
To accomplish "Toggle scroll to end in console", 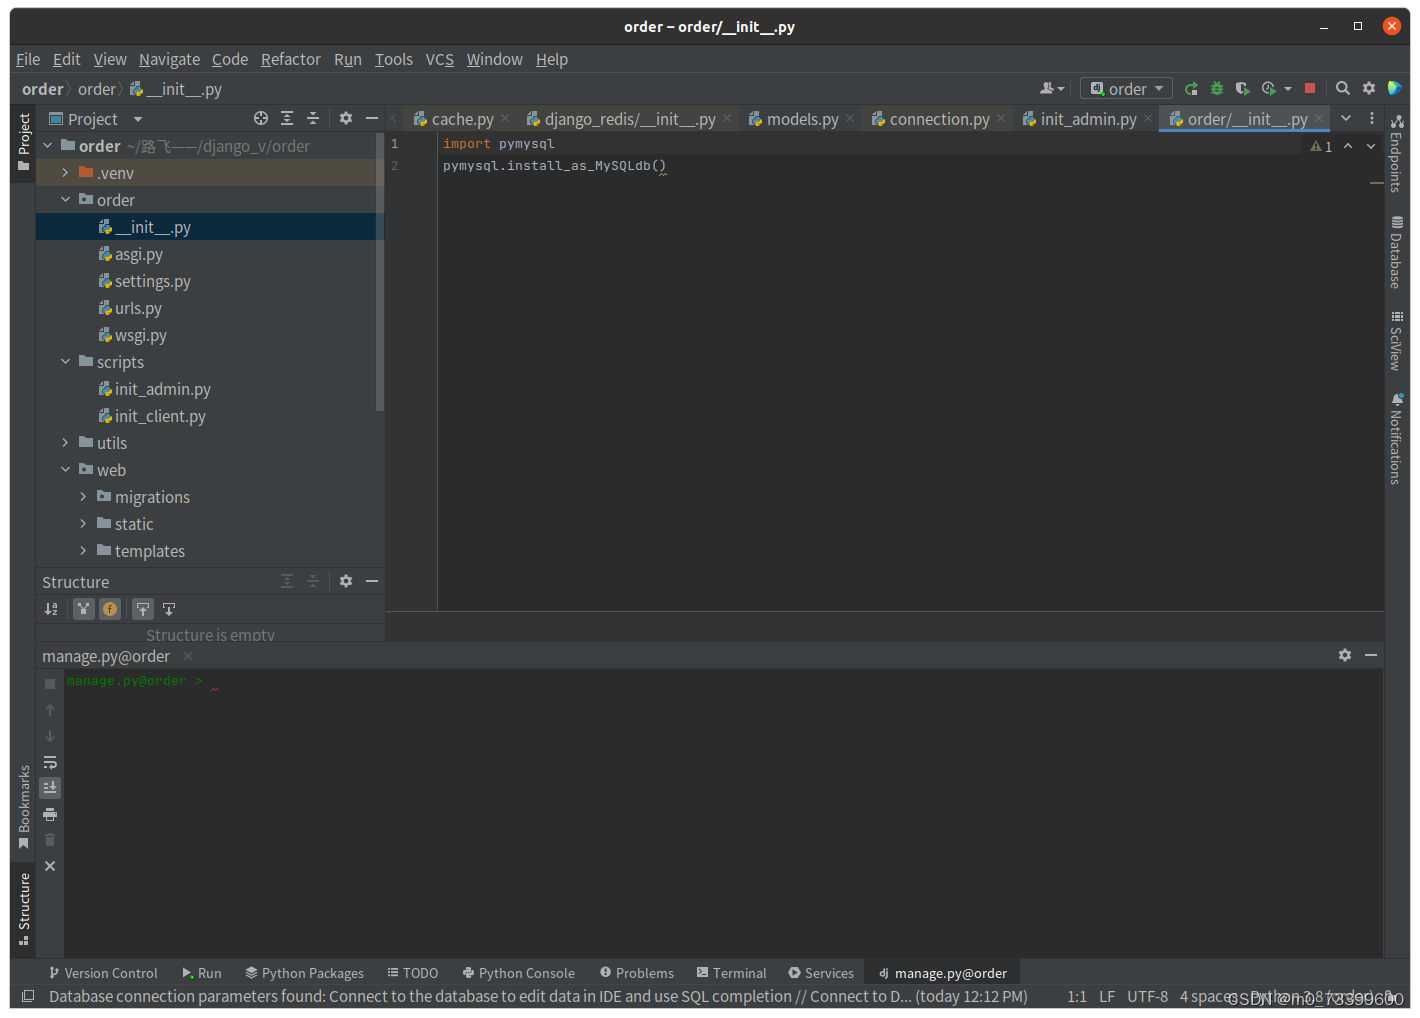I will click(x=49, y=787).
